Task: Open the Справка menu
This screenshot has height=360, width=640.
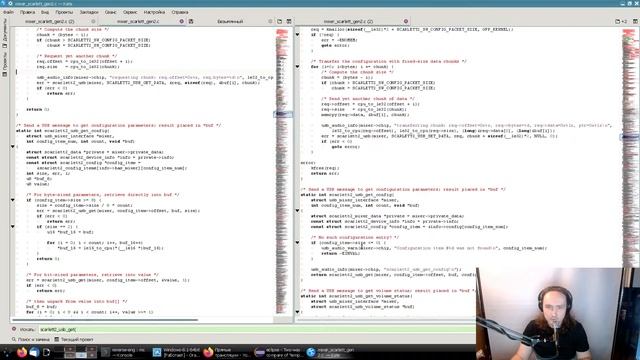Action: coord(180,12)
